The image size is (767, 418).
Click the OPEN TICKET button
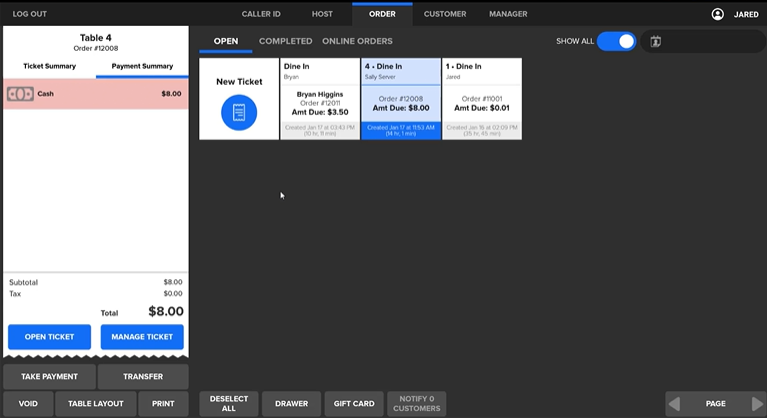click(49, 337)
